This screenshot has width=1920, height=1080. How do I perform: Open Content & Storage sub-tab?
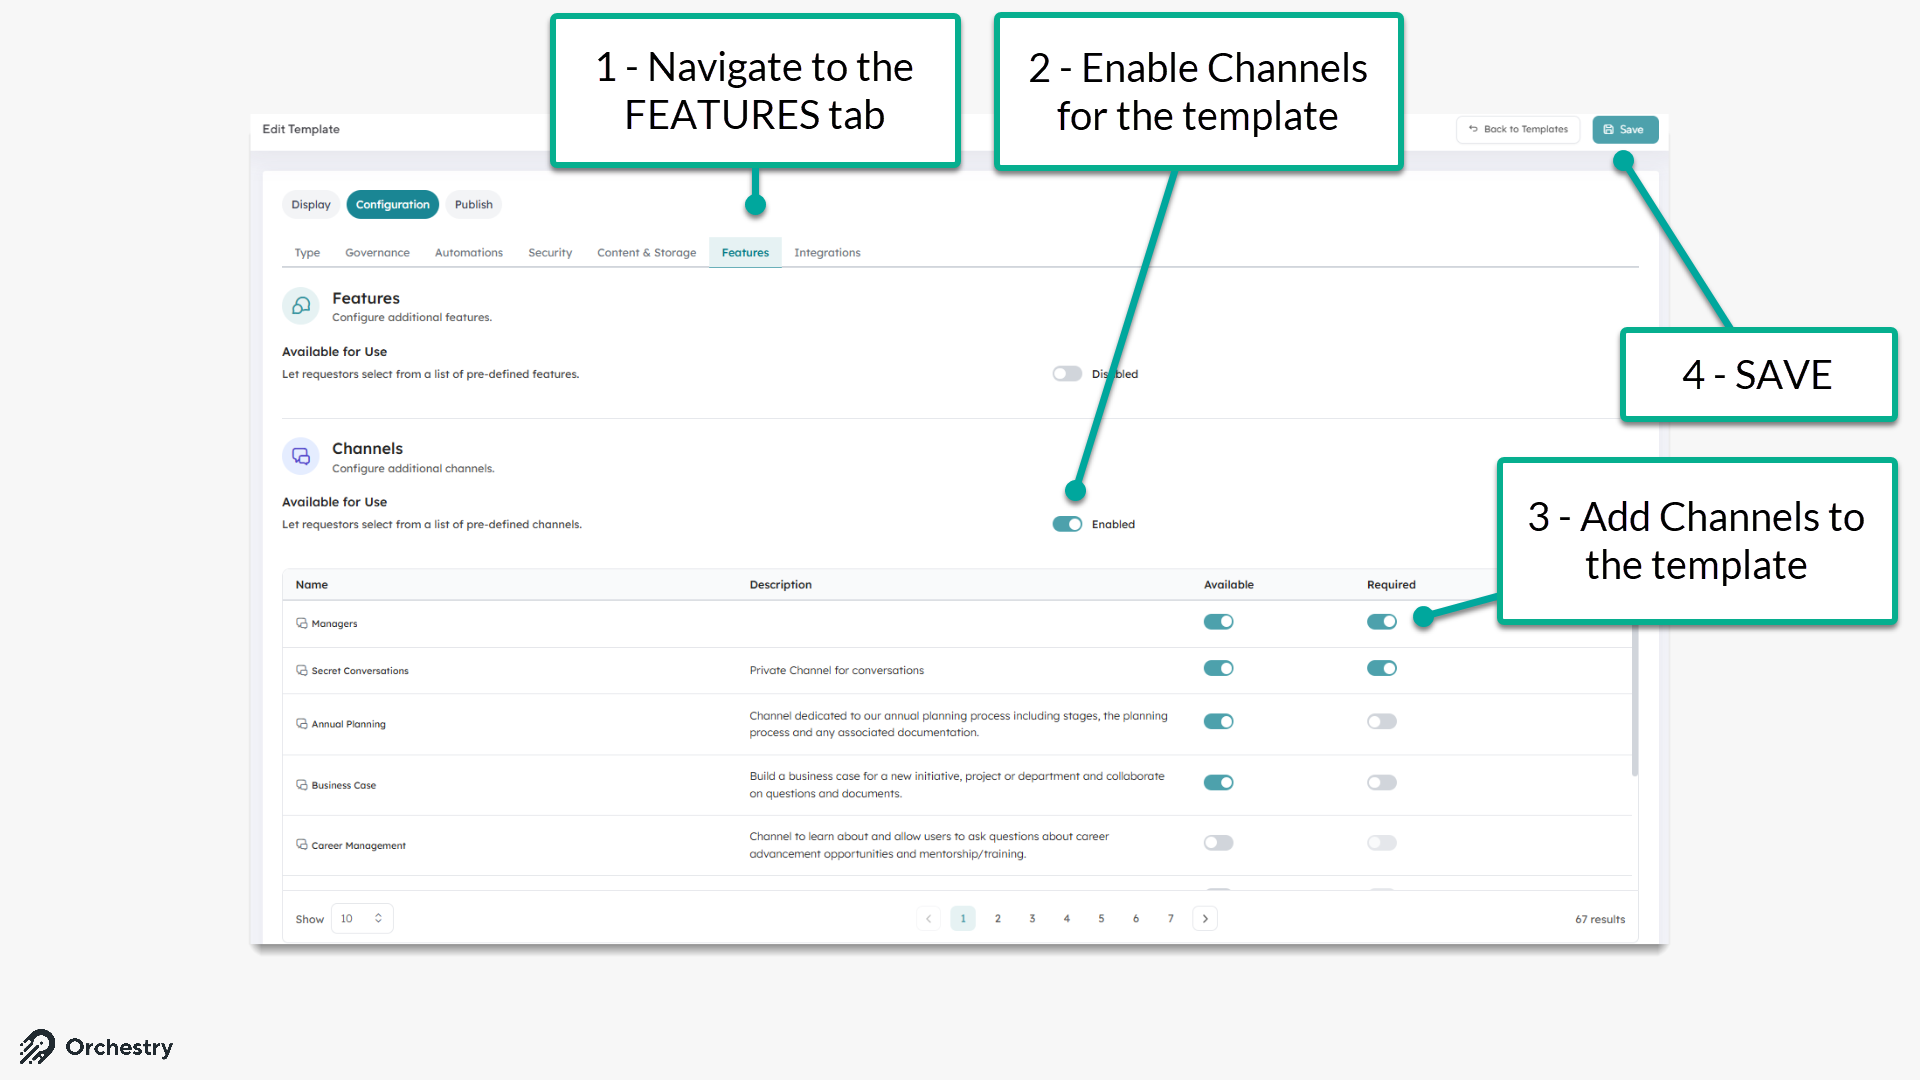[646, 253]
